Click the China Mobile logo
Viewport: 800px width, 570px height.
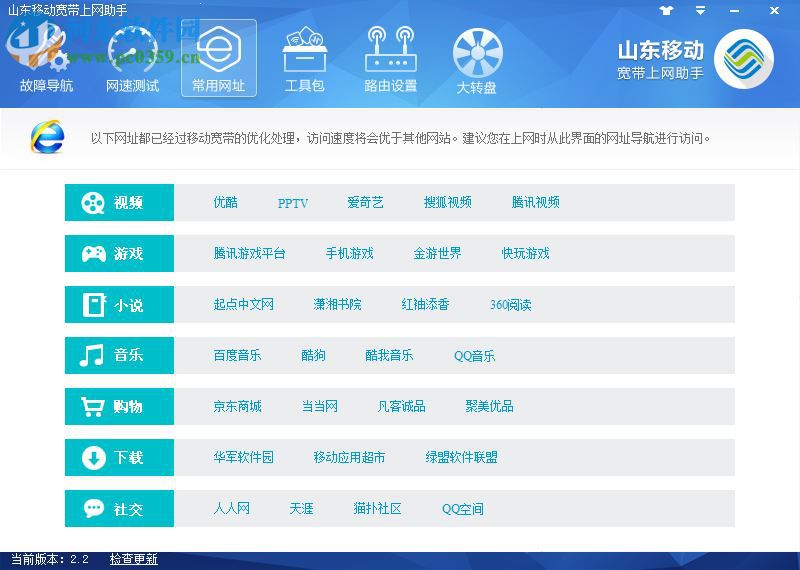744,58
